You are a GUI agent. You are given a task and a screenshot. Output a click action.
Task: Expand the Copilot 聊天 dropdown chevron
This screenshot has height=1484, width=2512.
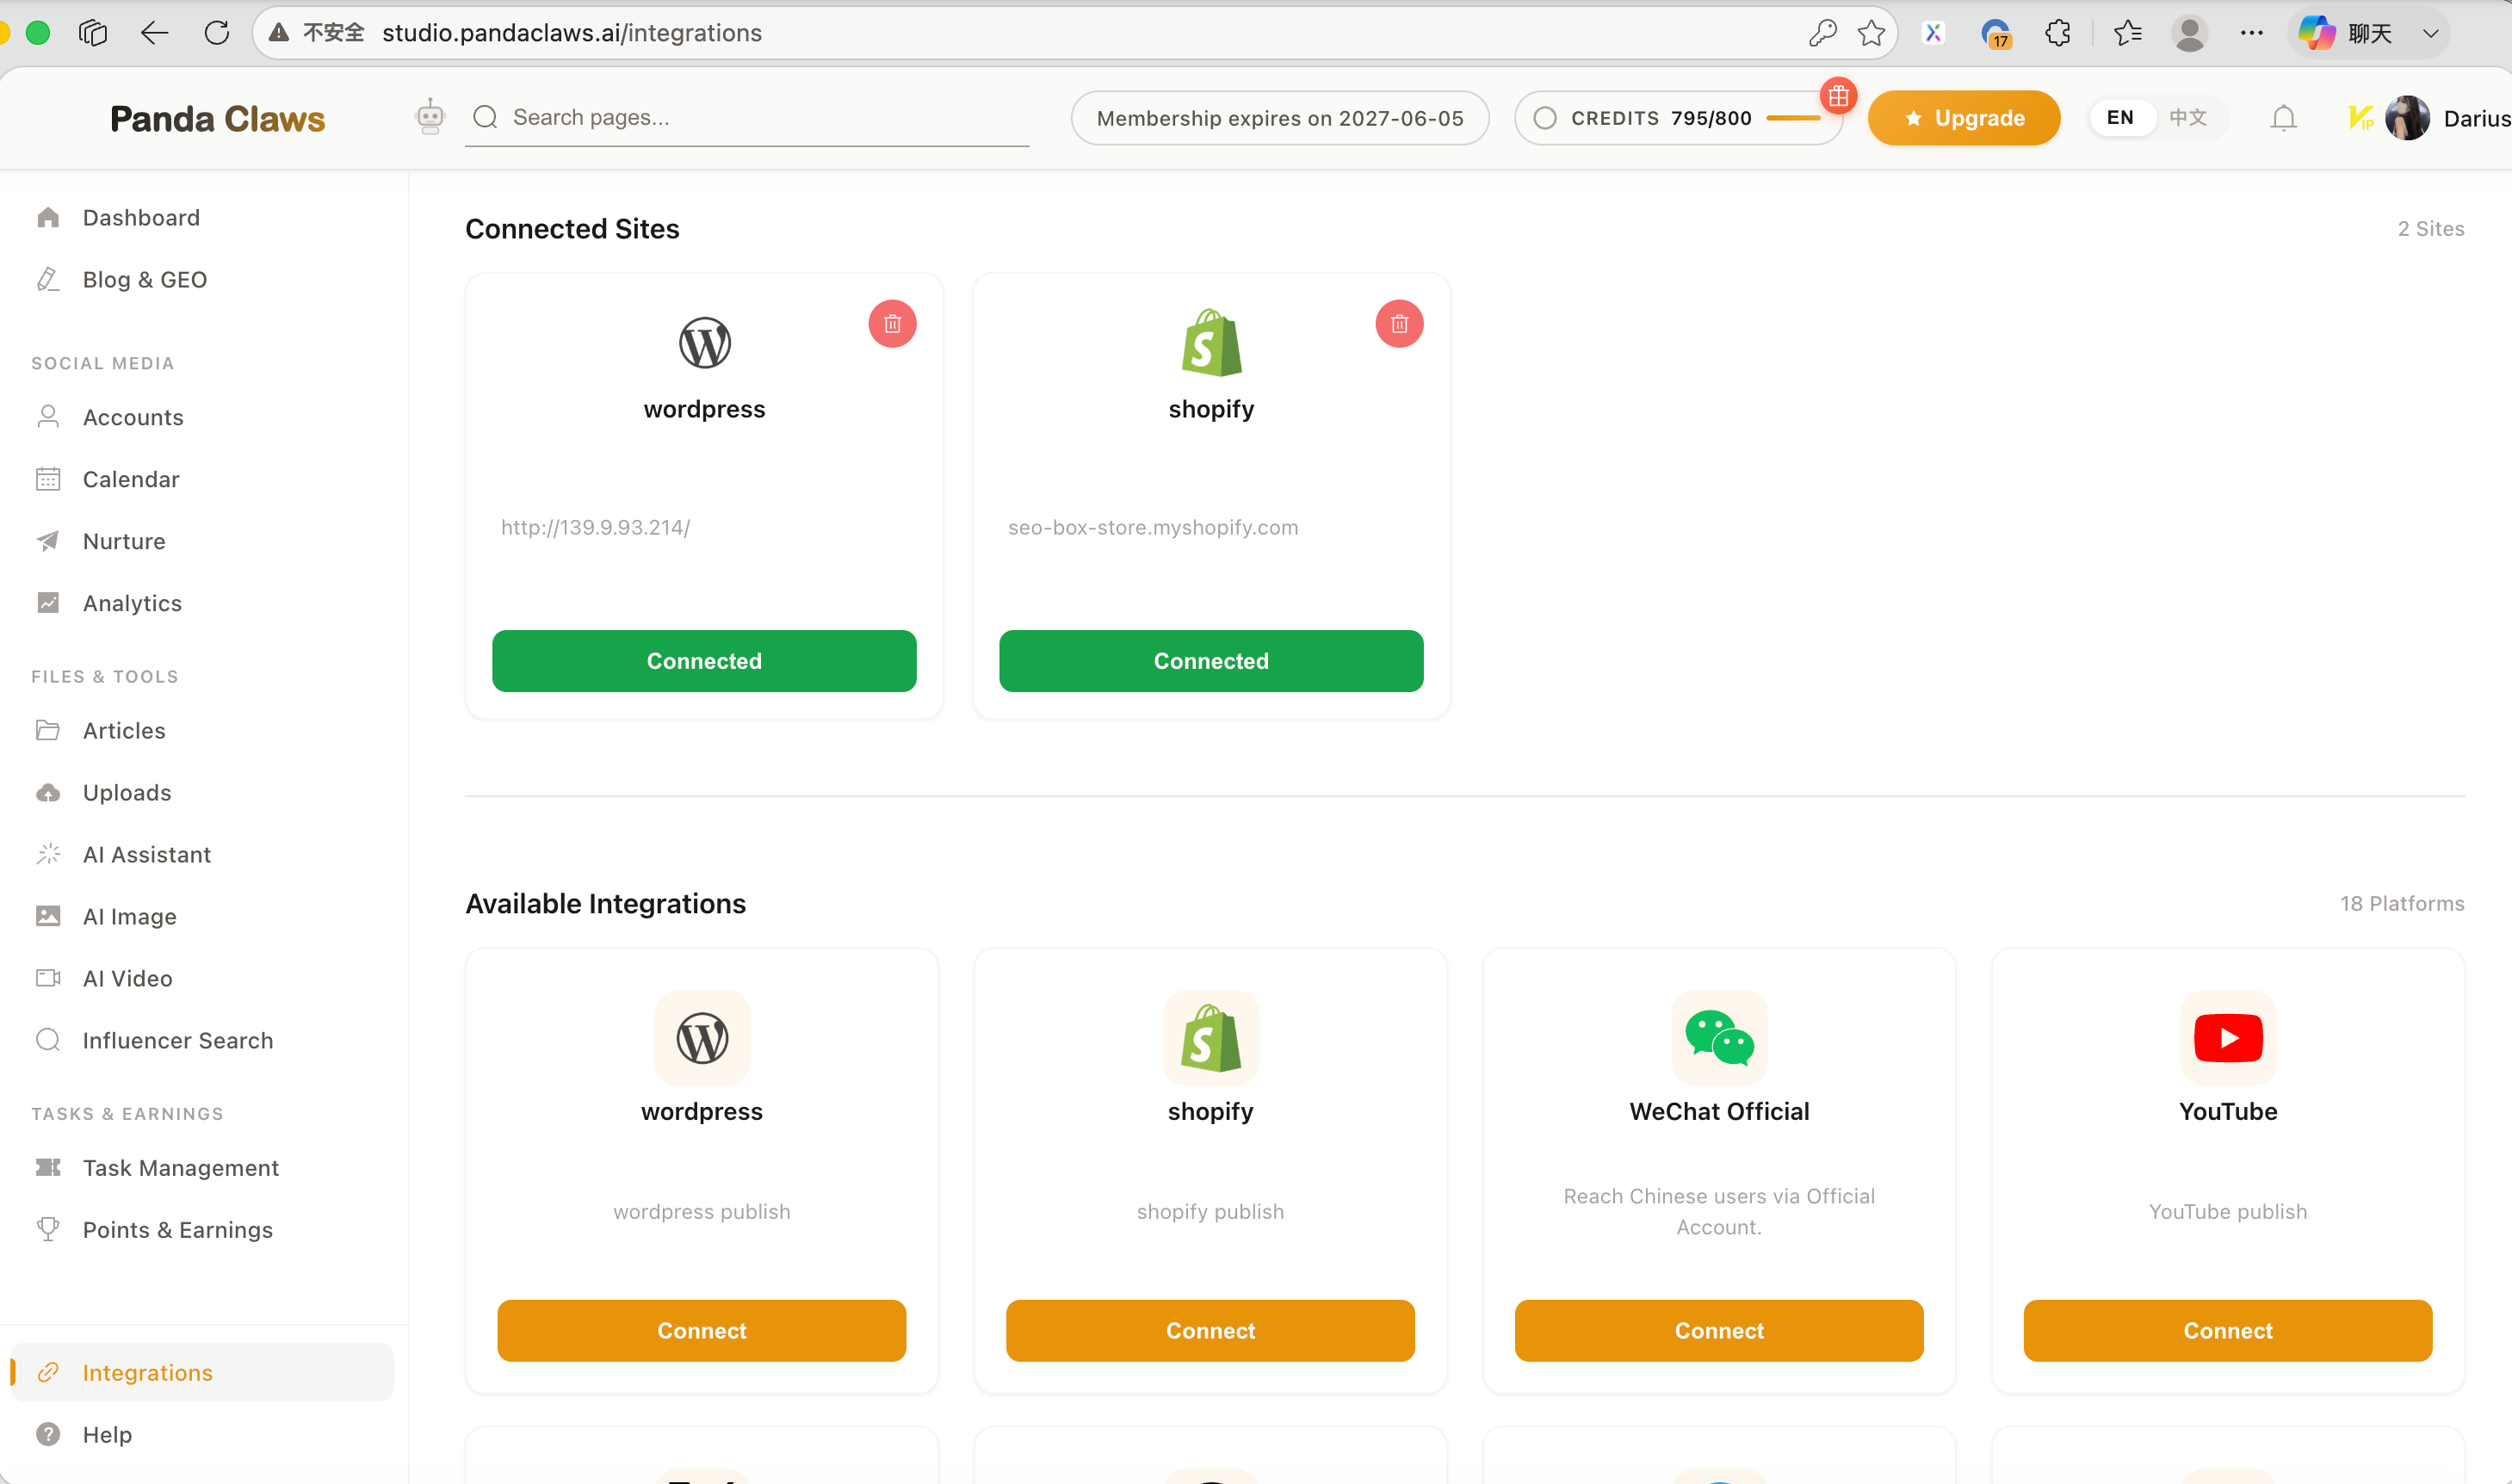pos(2430,33)
